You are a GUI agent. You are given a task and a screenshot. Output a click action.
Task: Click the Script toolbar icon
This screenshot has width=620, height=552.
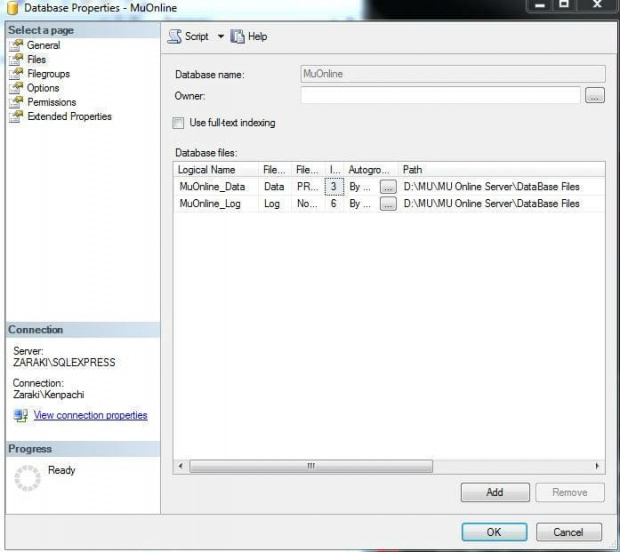(175, 36)
